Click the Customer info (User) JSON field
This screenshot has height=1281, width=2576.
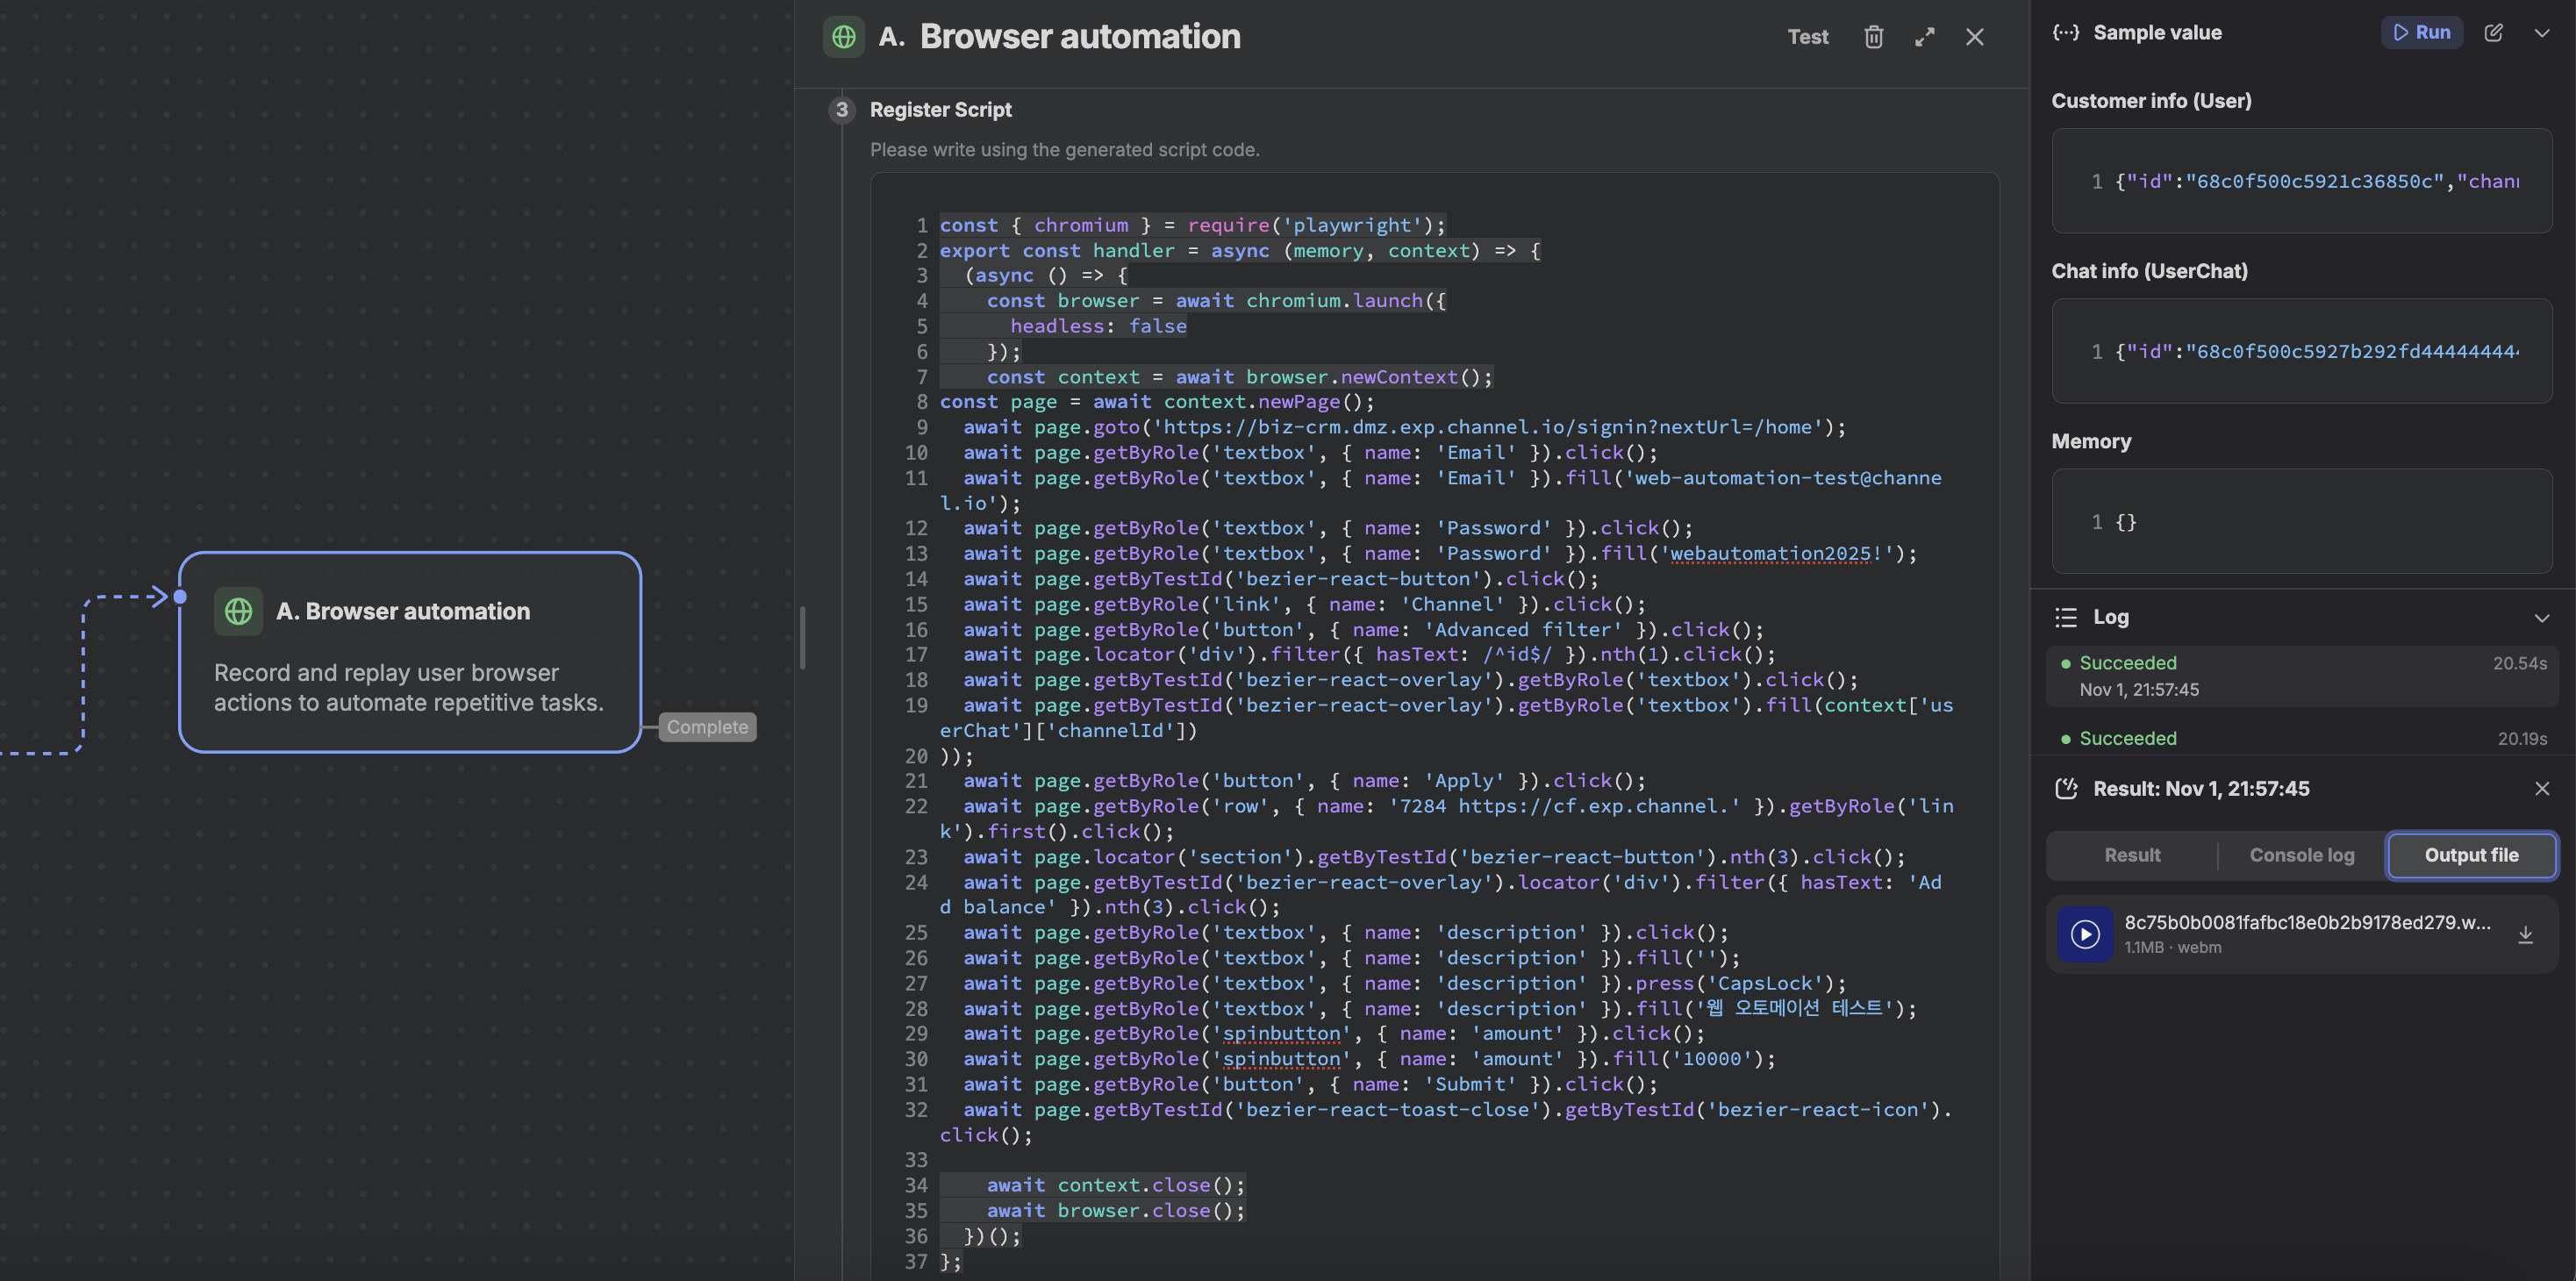coord(2301,181)
